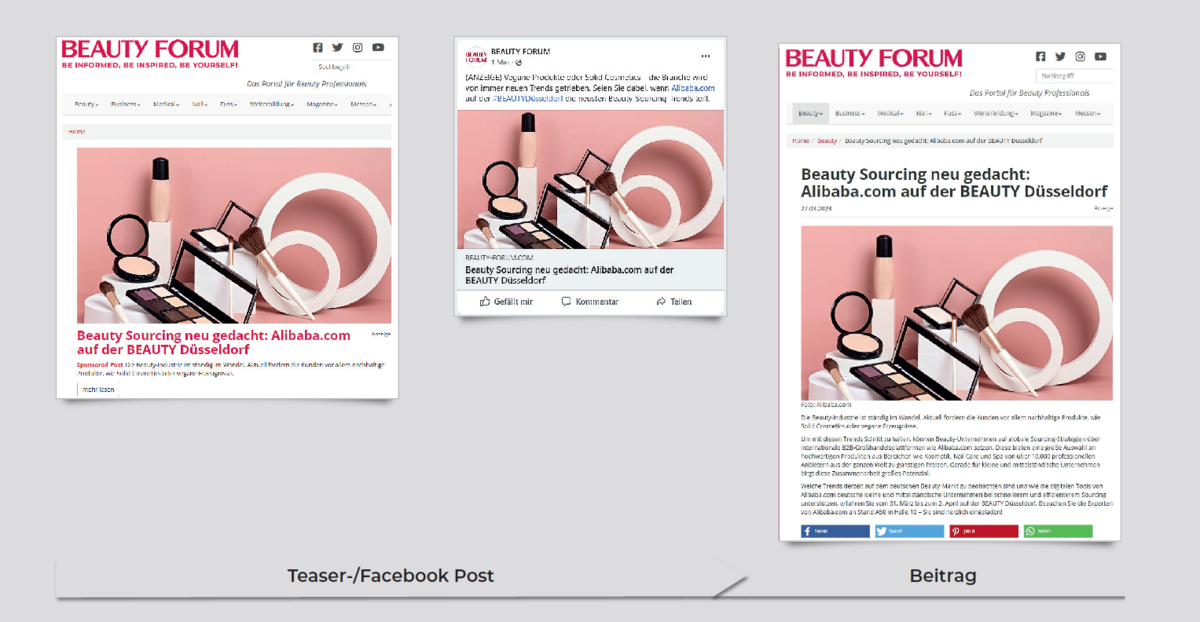
Task: Like the post with Gefällt mir
Action: point(506,301)
